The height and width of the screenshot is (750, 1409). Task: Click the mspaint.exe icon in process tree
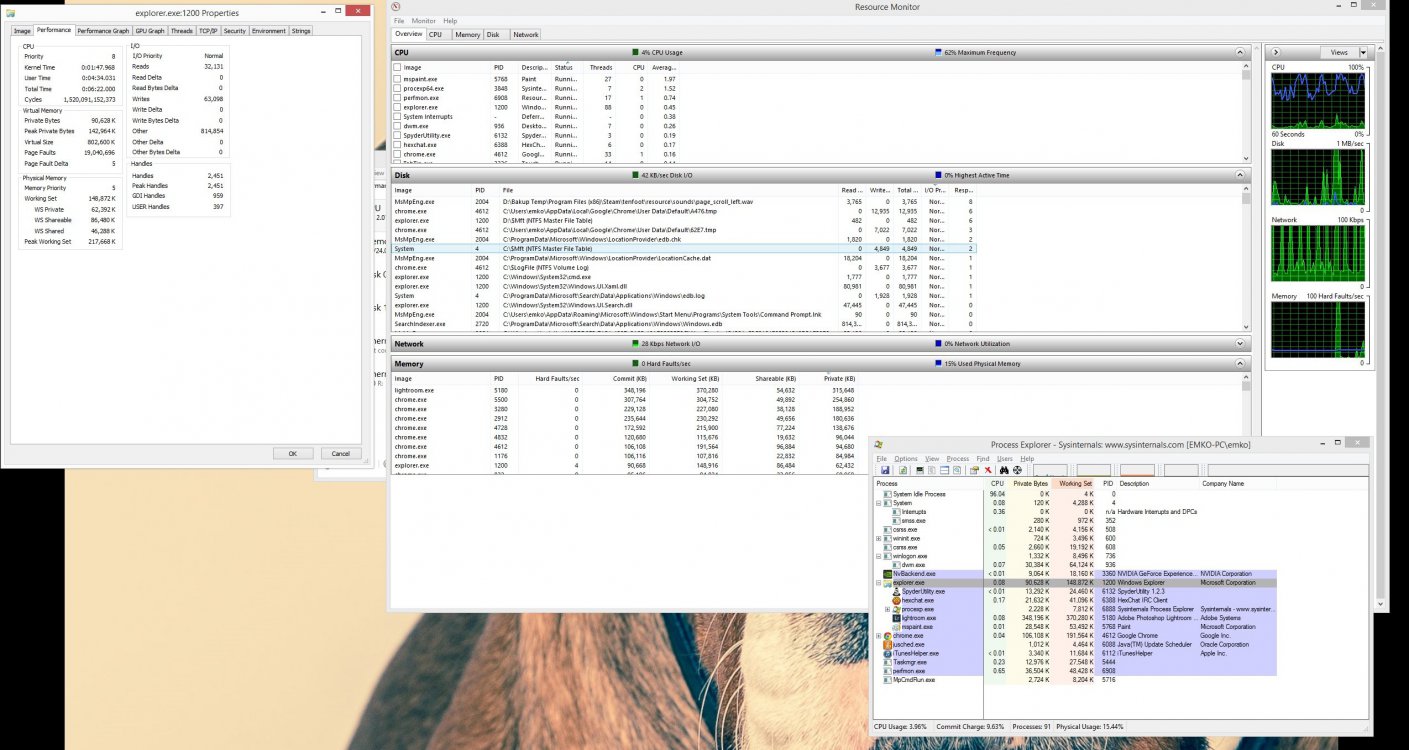coord(896,627)
